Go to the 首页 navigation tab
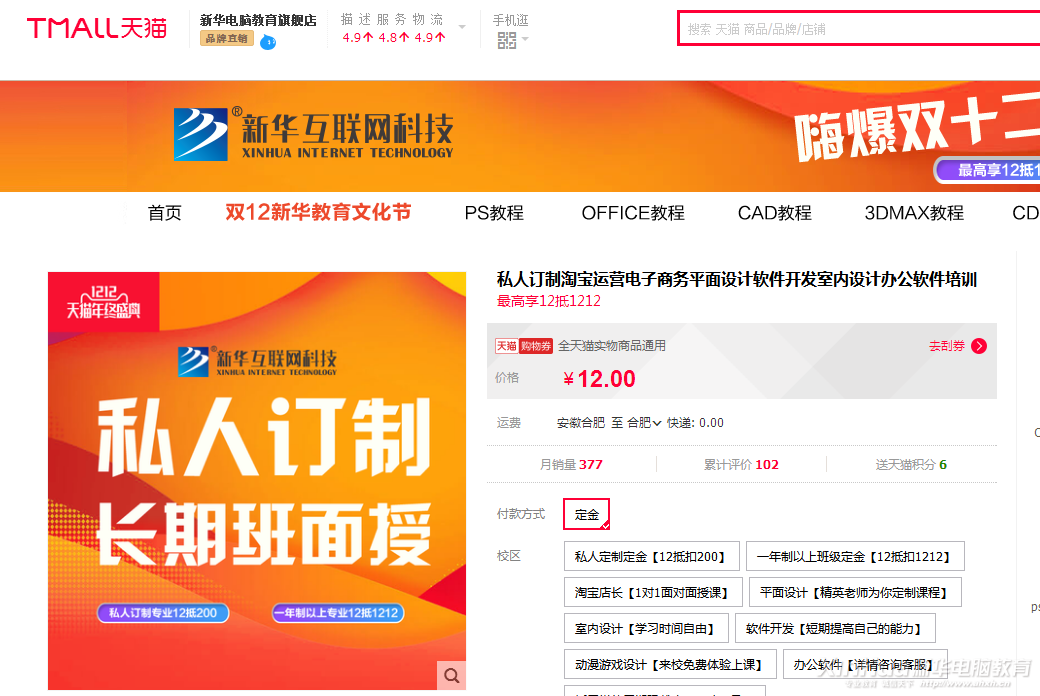Screen dimensions: 1040x696 click(x=165, y=213)
